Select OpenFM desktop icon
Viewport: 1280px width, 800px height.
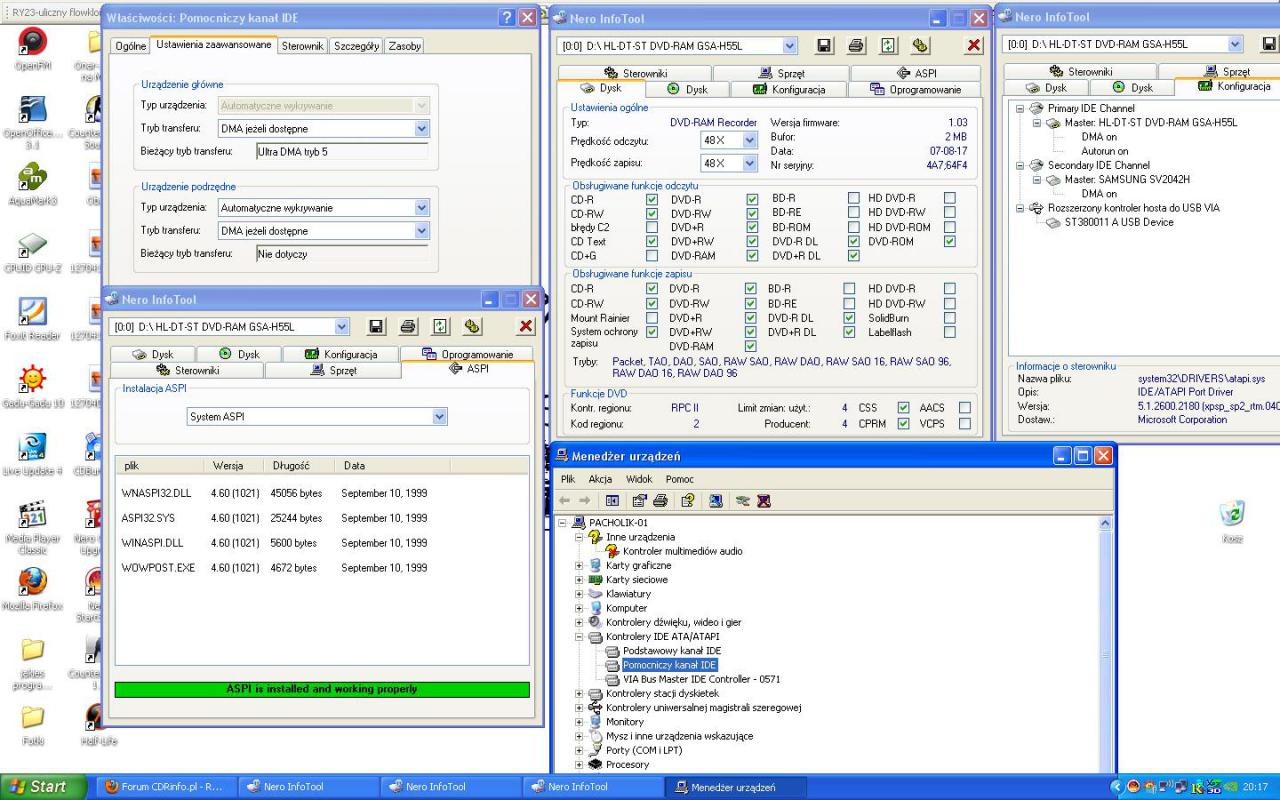33,49
